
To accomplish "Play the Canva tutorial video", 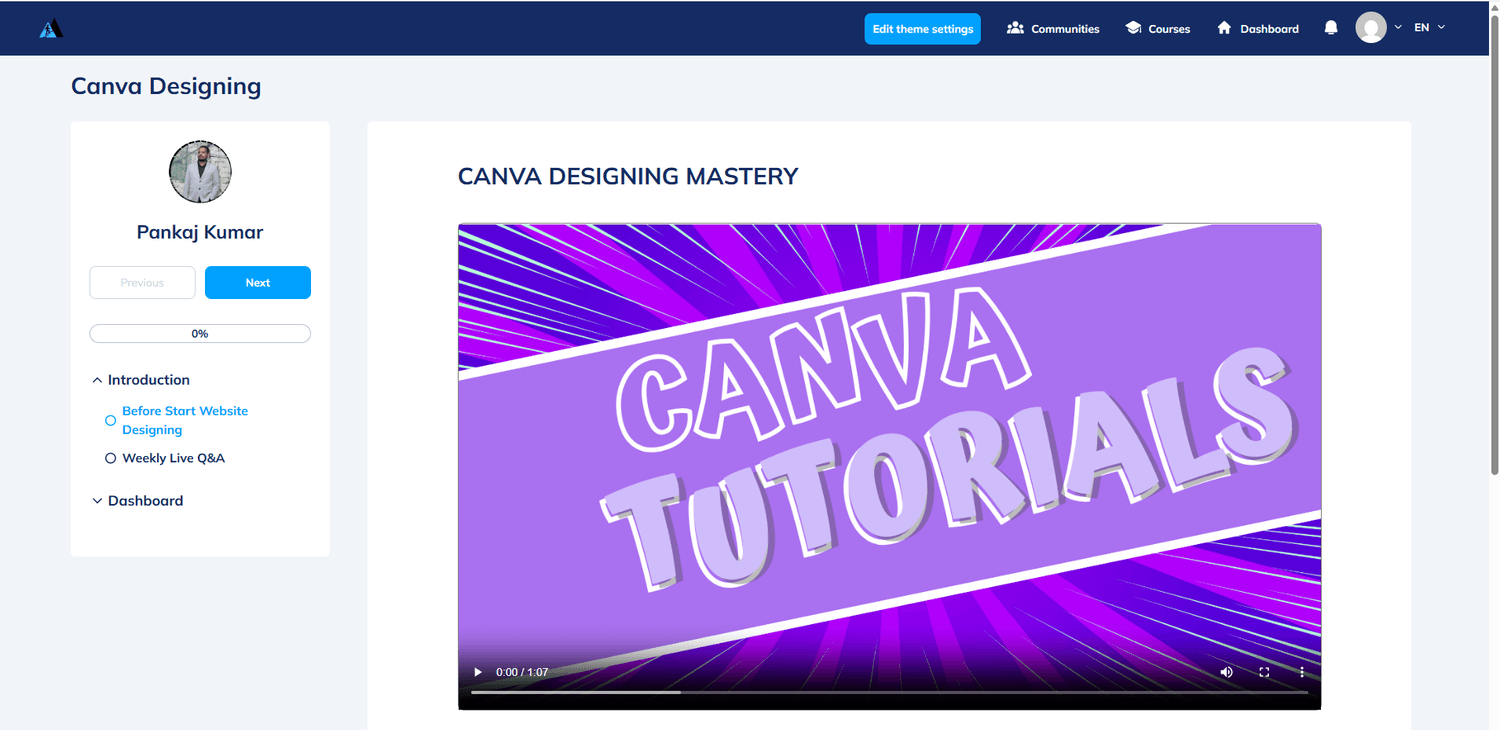I will click(x=478, y=672).
